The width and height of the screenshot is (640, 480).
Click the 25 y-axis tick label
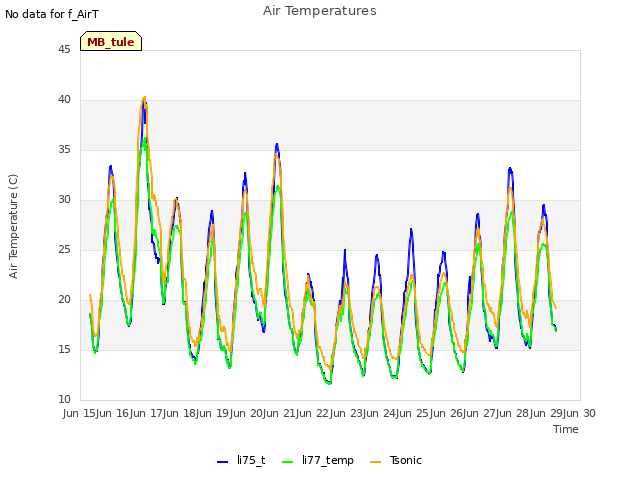(64, 249)
